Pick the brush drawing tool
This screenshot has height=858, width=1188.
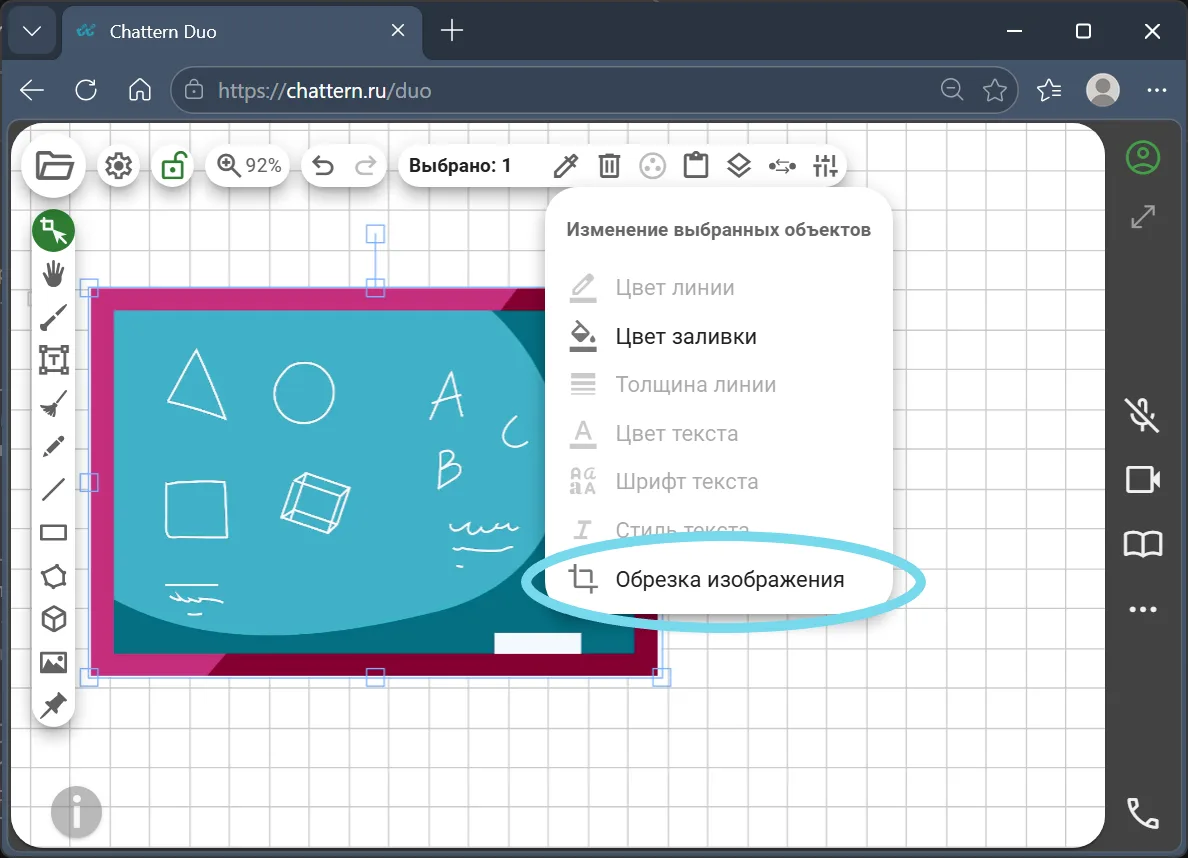pos(53,318)
